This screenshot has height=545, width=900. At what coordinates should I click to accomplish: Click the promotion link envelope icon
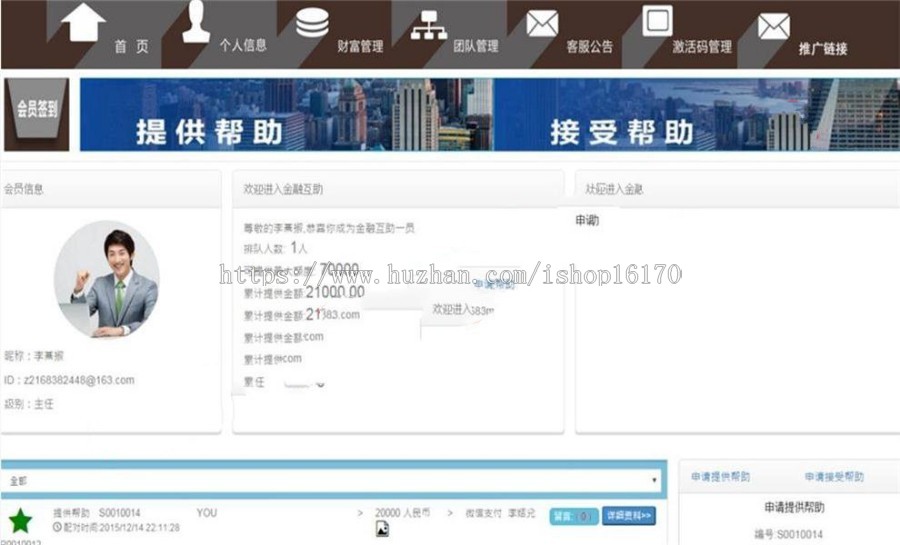[x=774, y=26]
